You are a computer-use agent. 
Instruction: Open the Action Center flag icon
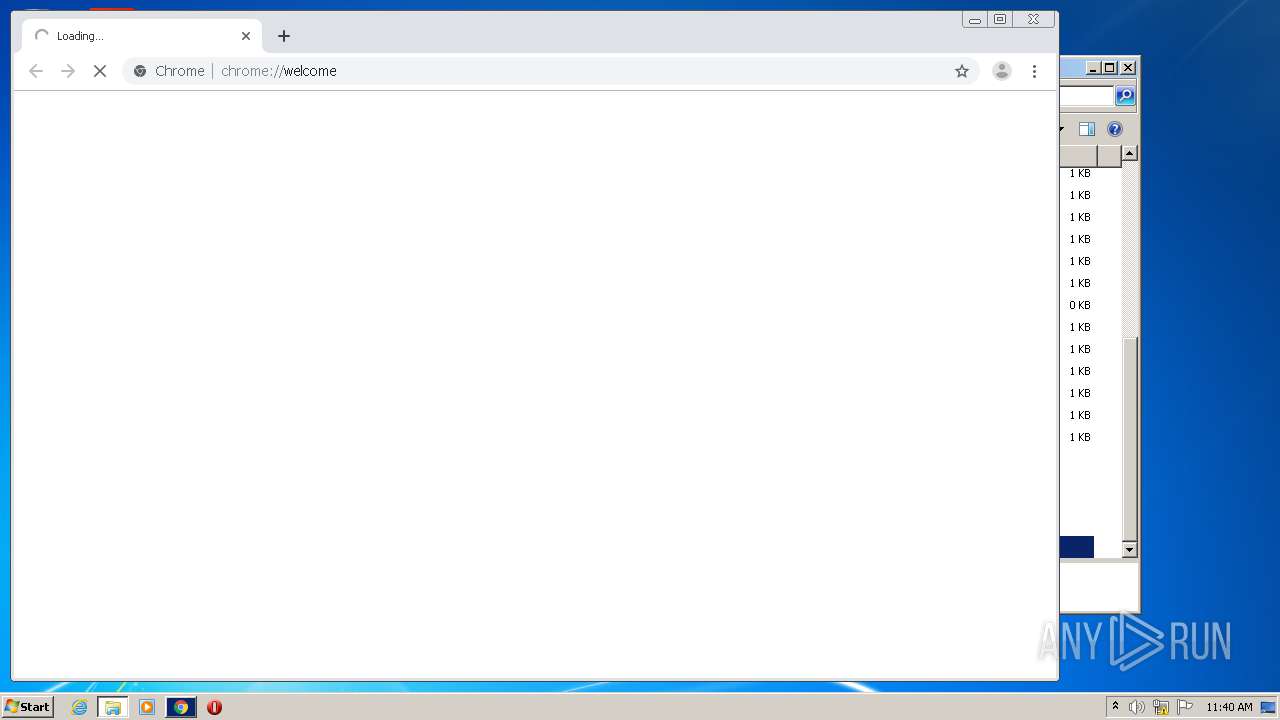(1185, 707)
